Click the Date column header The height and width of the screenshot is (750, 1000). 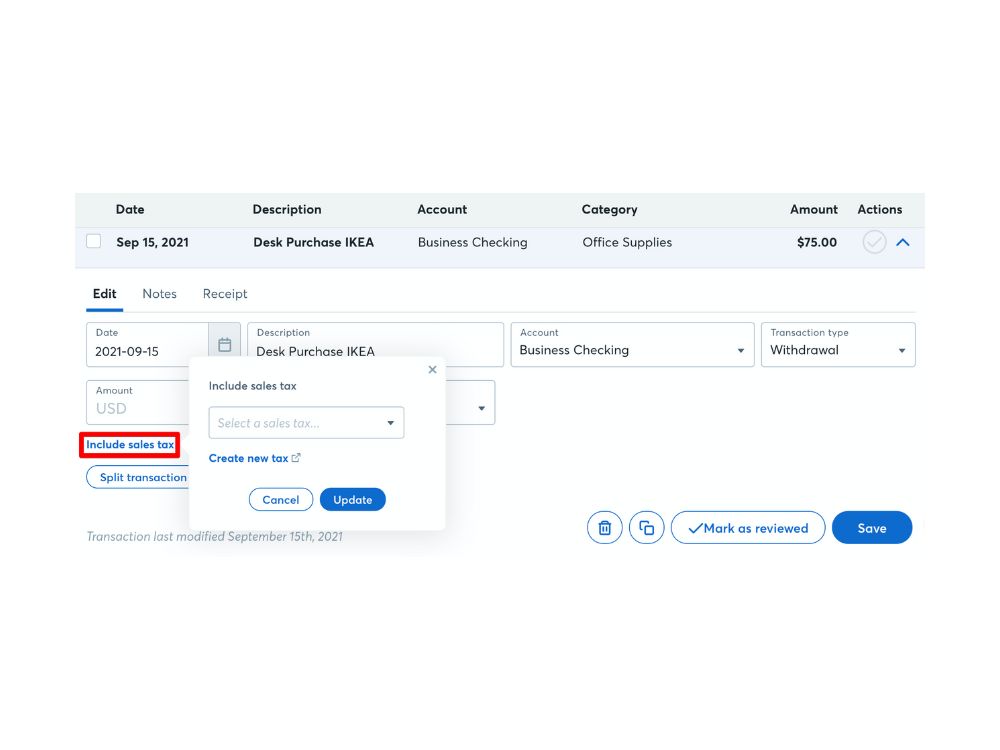click(130, 209)
